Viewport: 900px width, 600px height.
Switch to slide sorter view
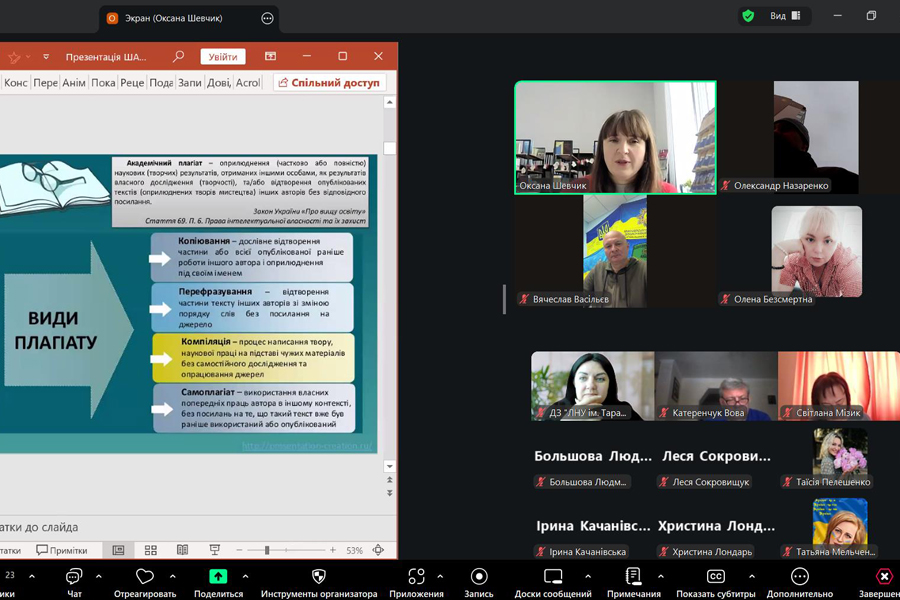pos(151,550)
